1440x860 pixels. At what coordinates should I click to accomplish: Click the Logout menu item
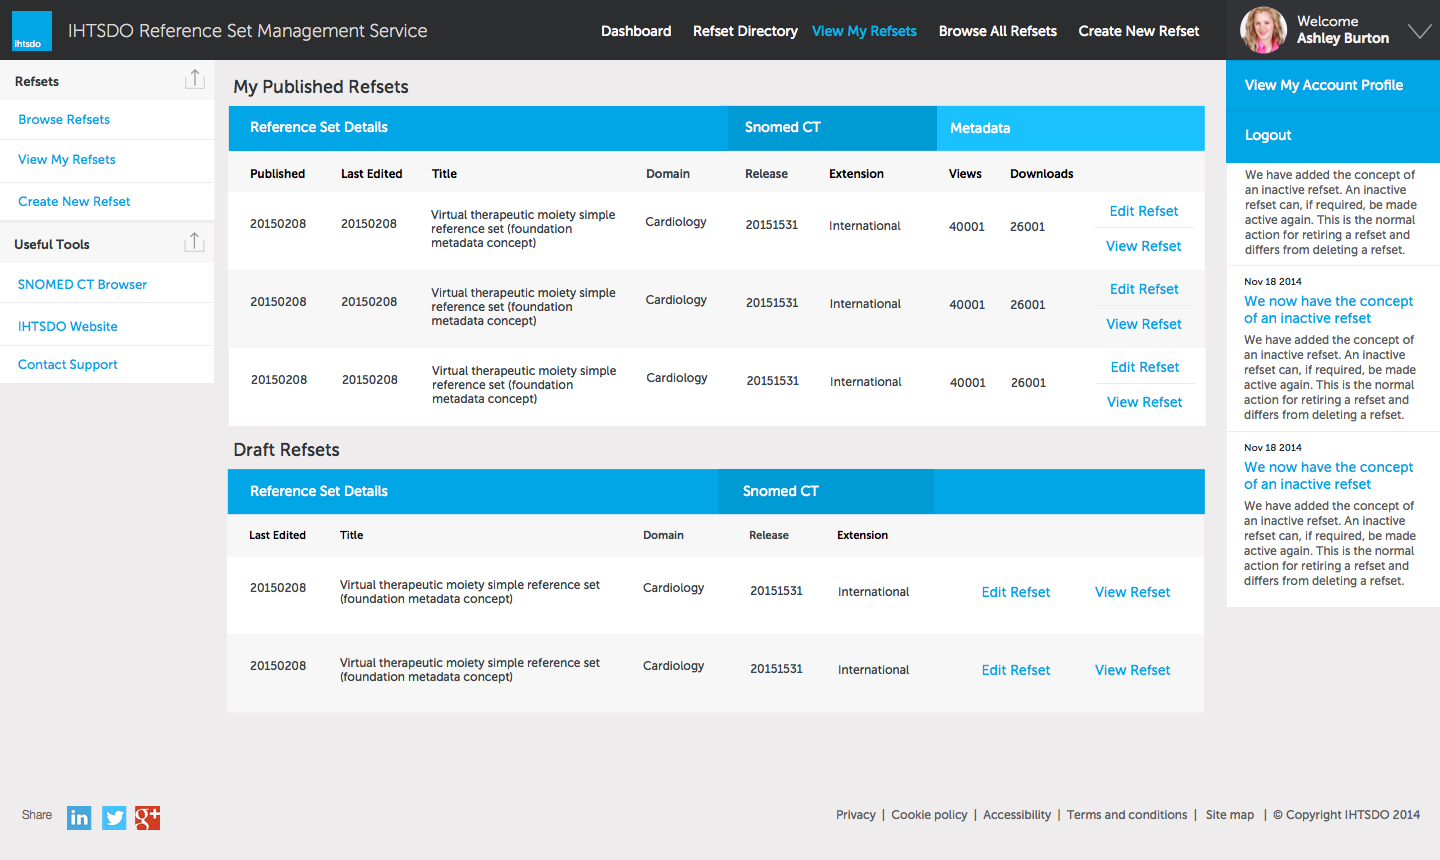(1268, 135)
